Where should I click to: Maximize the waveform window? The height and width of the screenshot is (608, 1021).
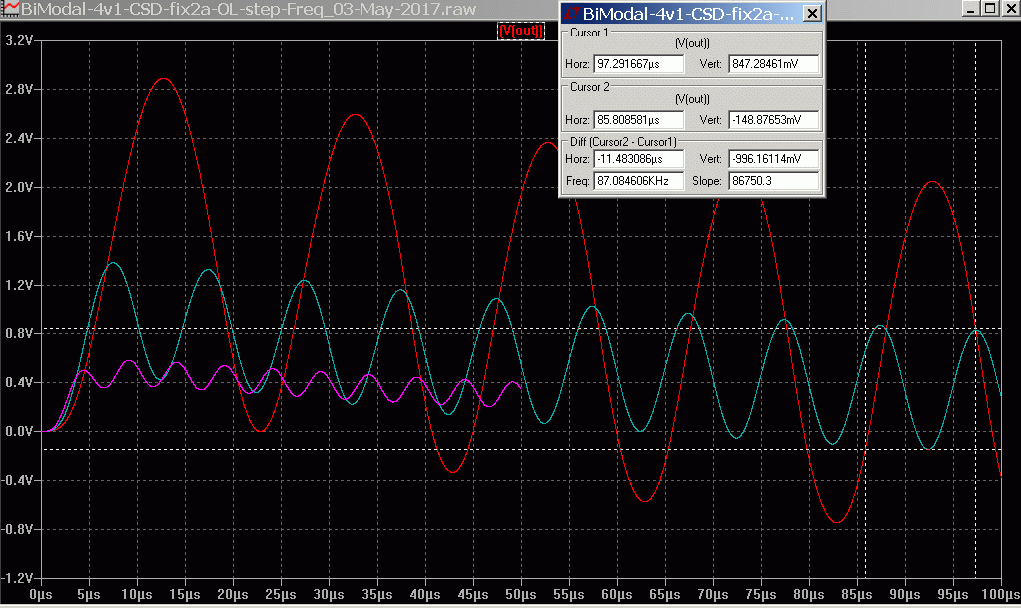pyautogui.click(x=990, y=8)
